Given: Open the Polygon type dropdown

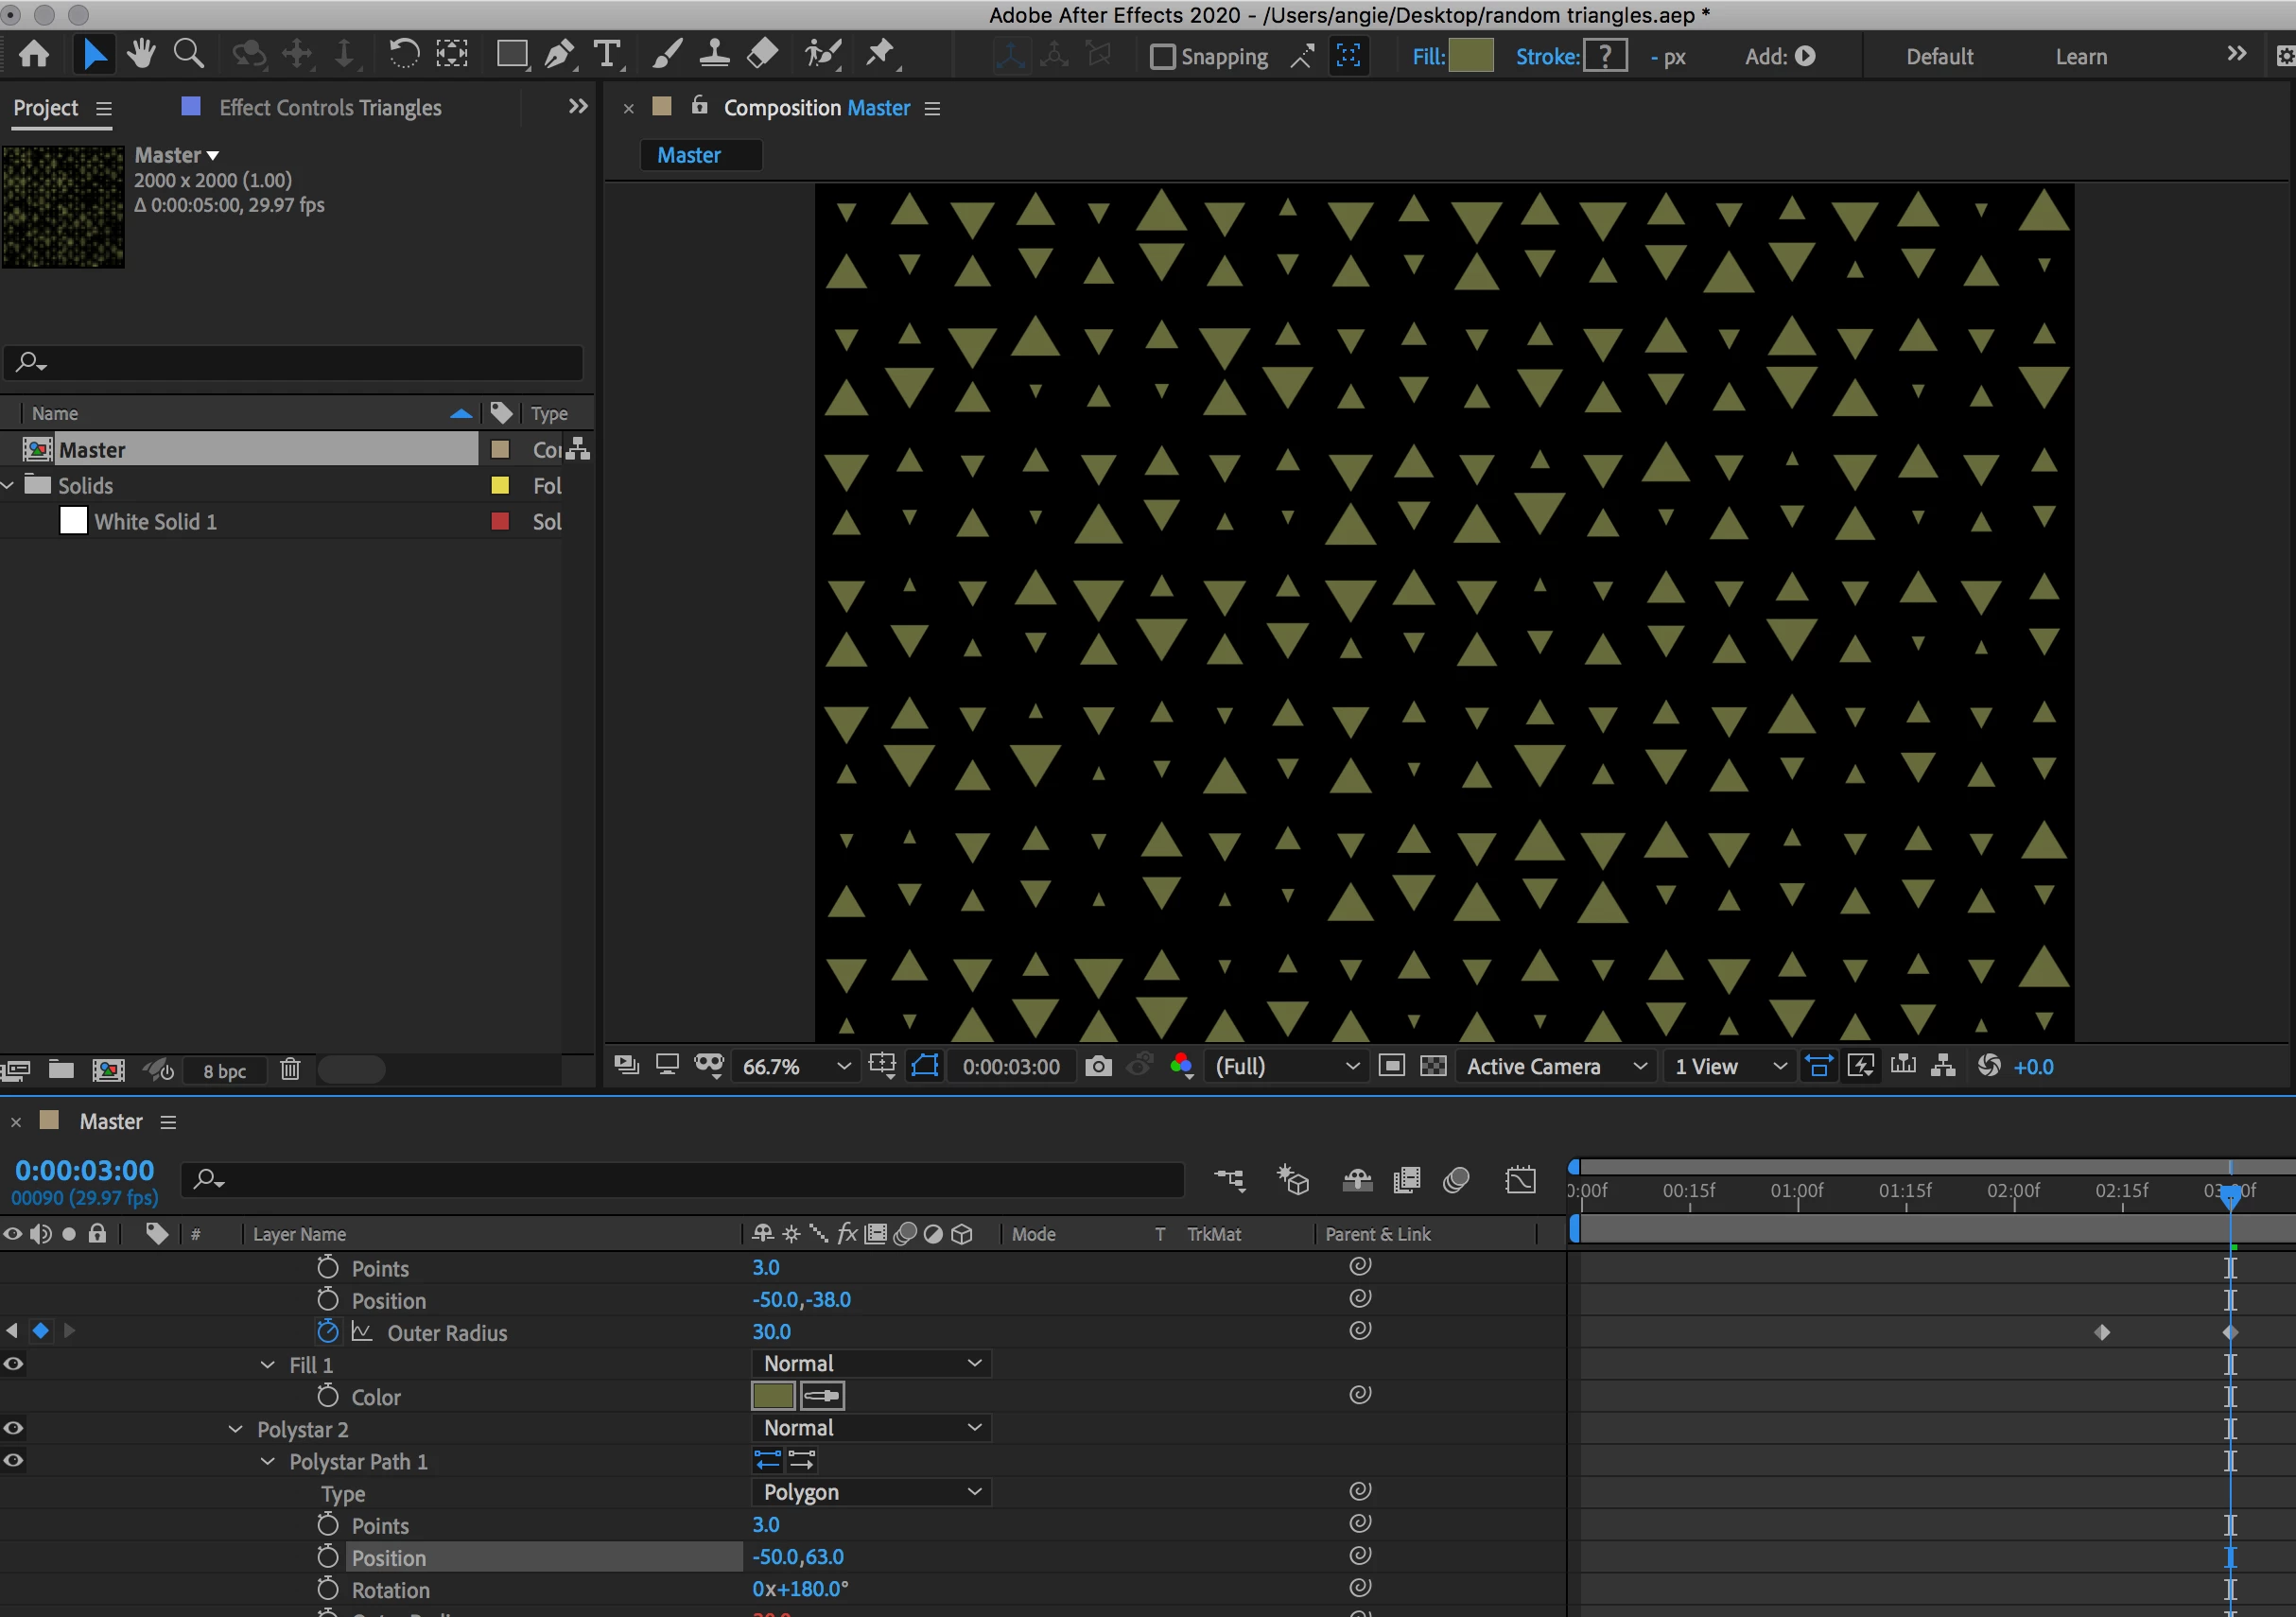Looking at the screenshot, I should [870, 1492].
